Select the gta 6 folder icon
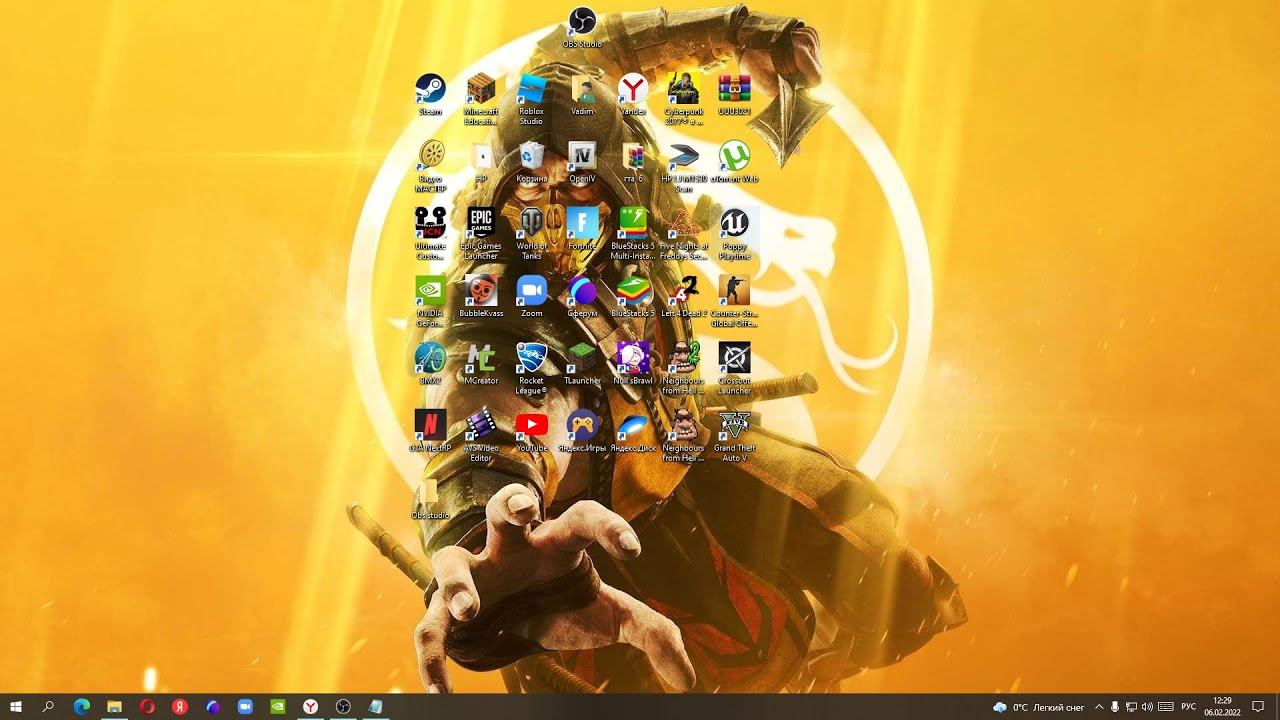1280x720 pixels. (x=632, y=162)
